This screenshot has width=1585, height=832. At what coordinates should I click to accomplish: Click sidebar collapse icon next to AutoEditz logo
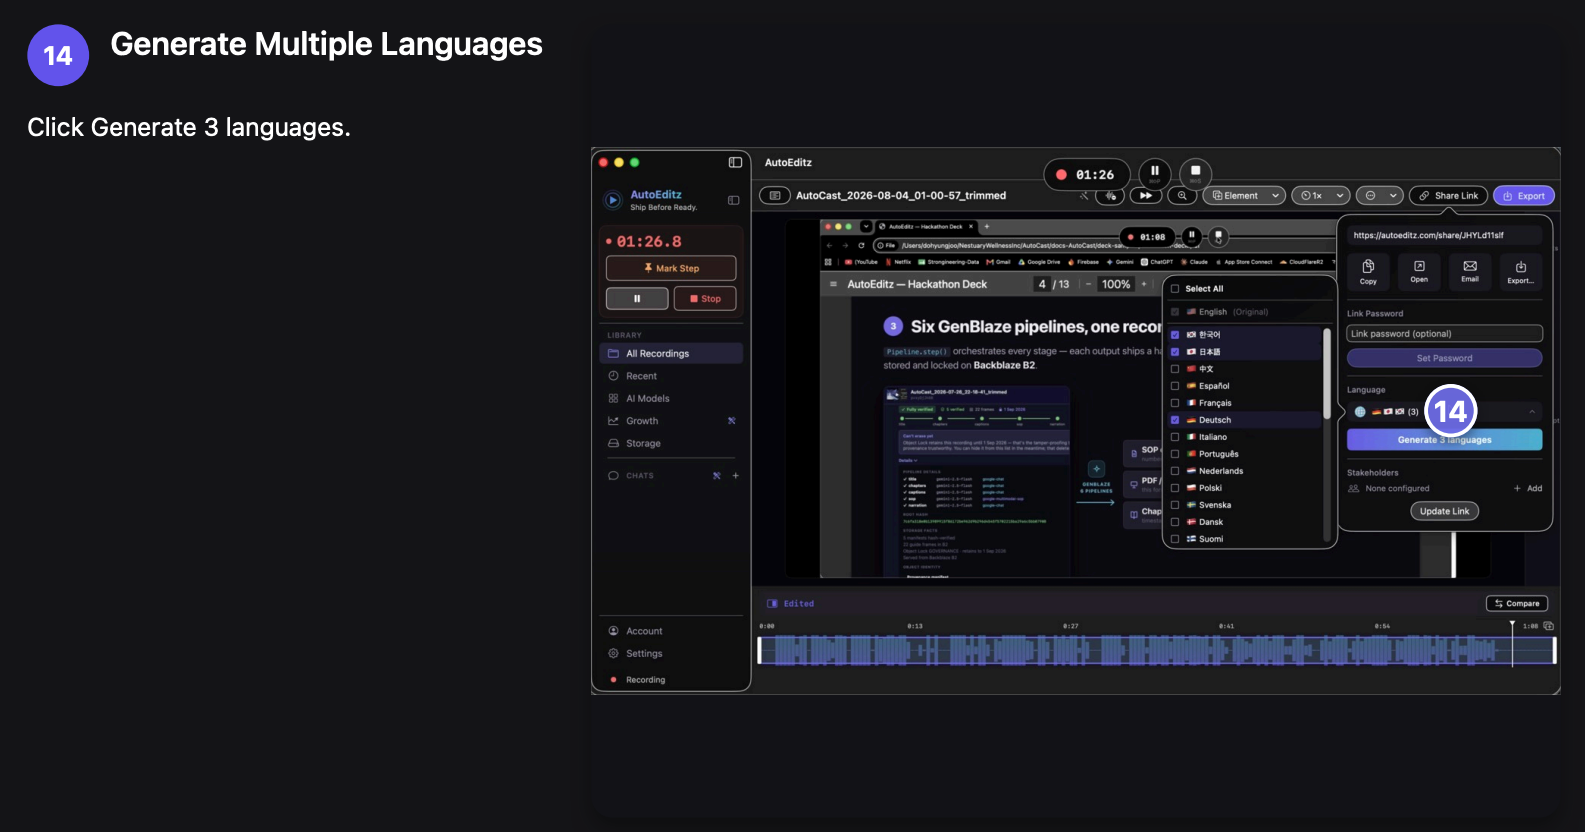[x=733, y=200]
